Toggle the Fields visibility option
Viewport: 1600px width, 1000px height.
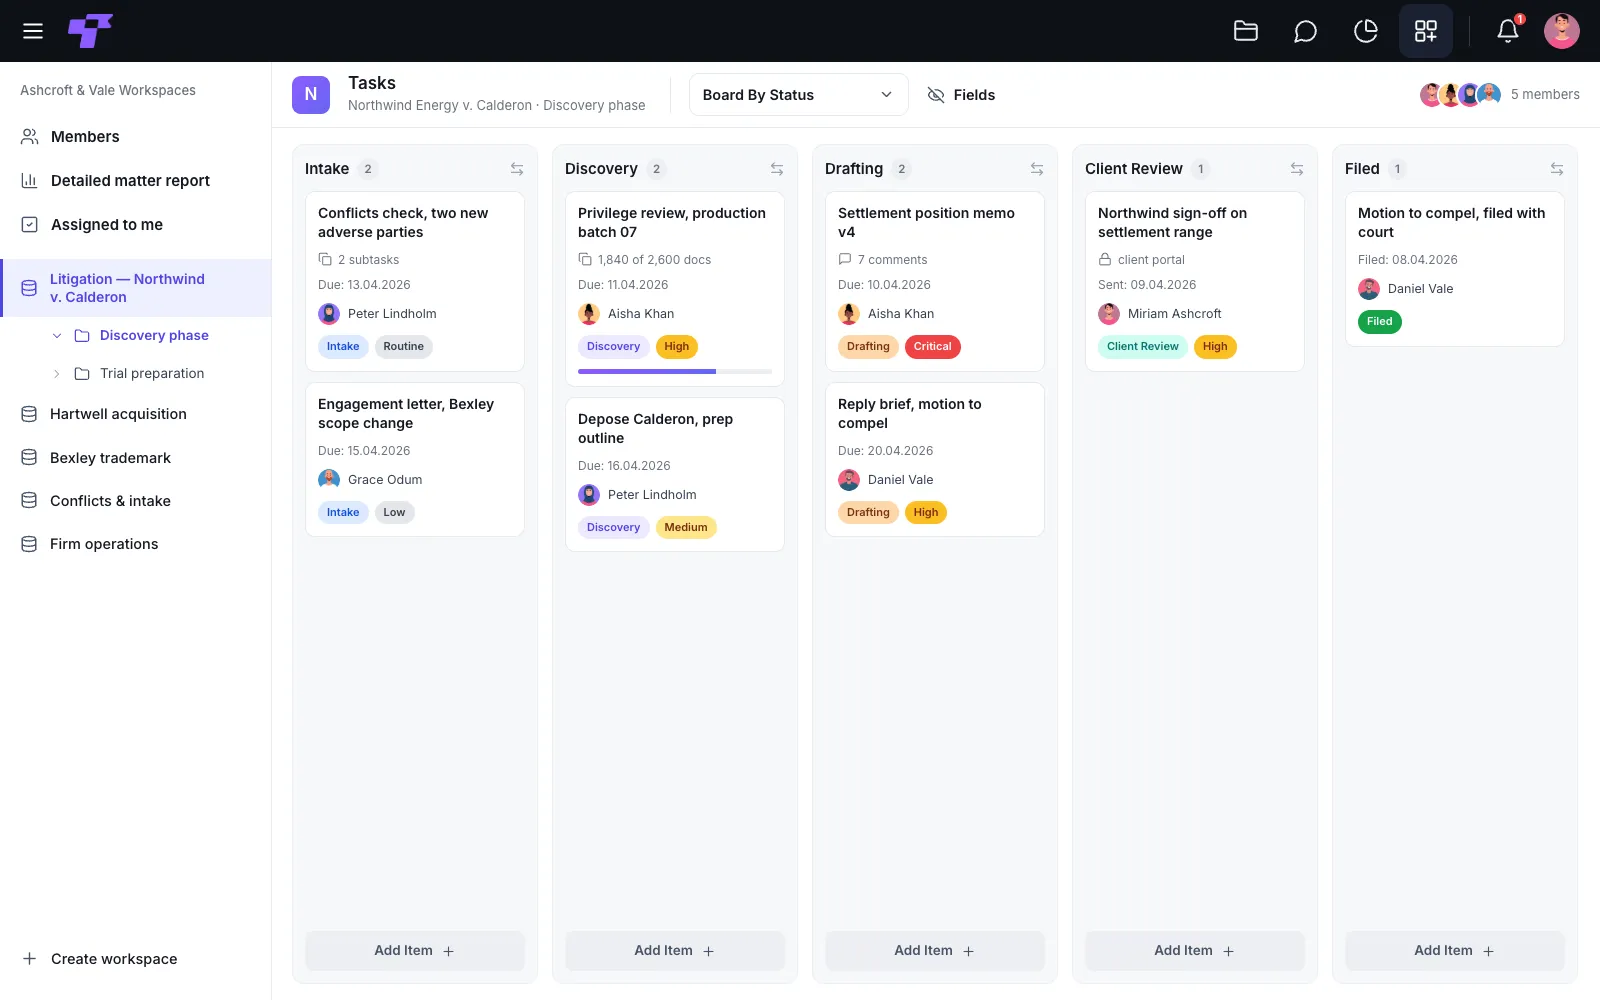pos(961,95)
